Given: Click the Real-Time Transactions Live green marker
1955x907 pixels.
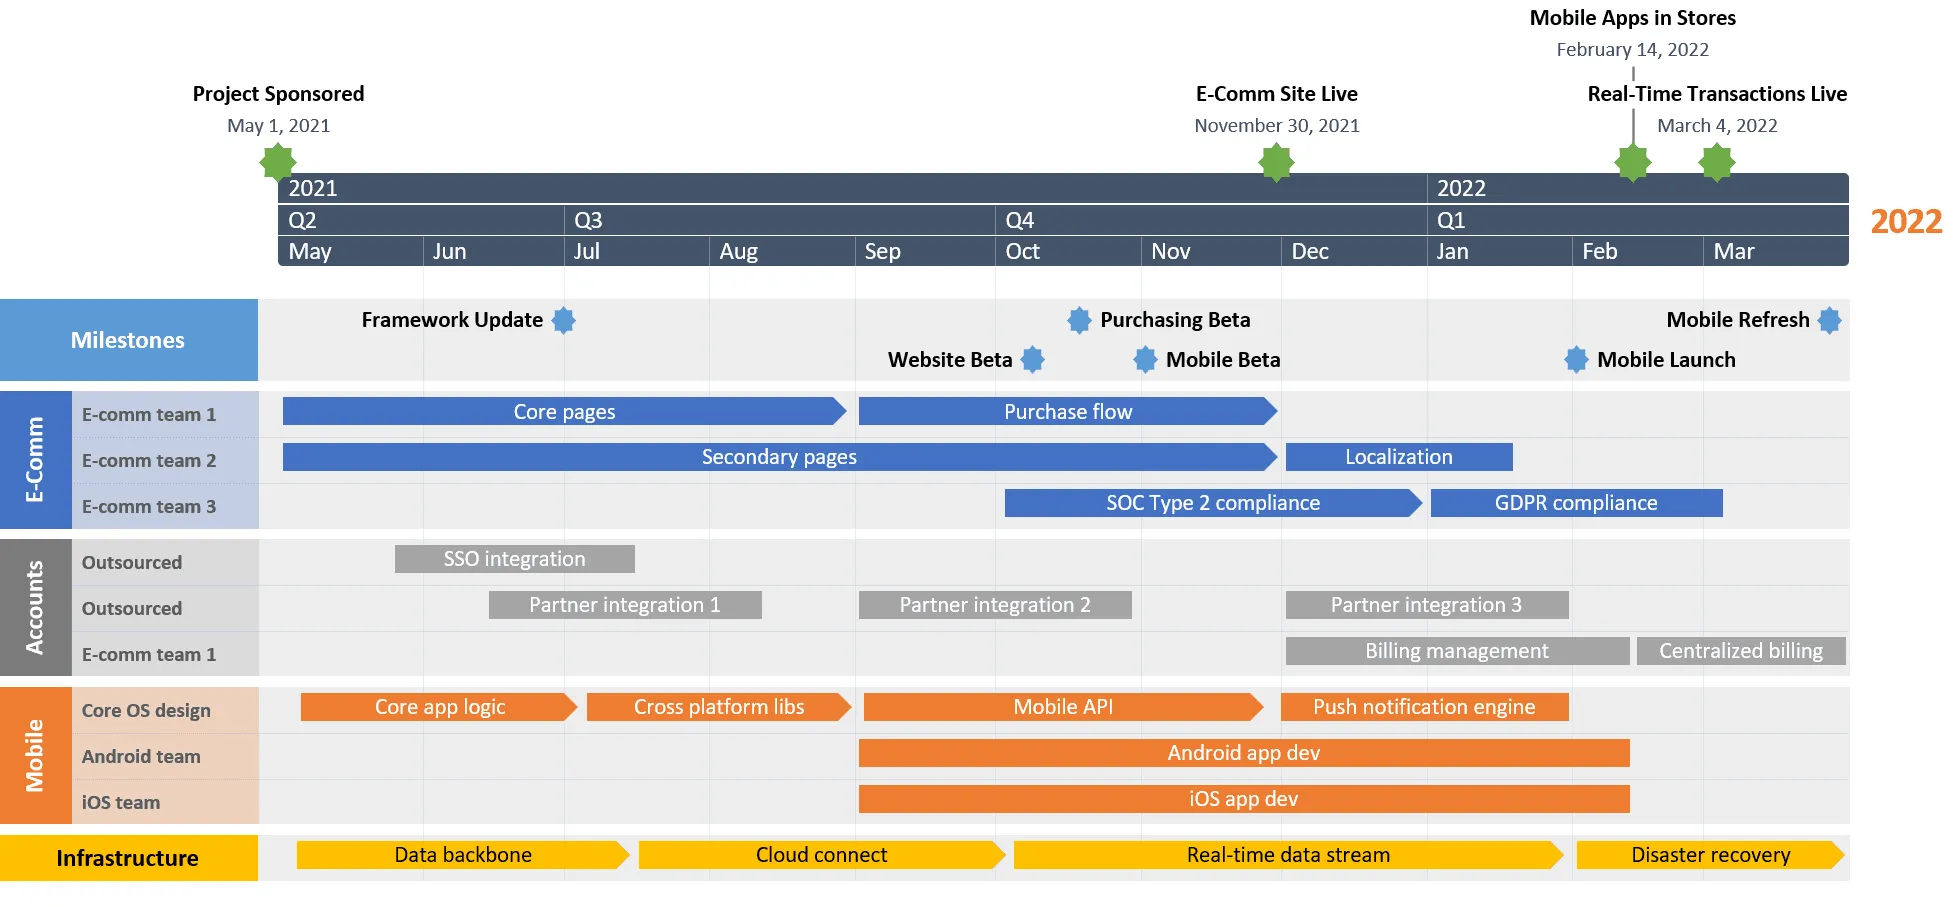Looking at the screenshot, I should coord(1717,162).
